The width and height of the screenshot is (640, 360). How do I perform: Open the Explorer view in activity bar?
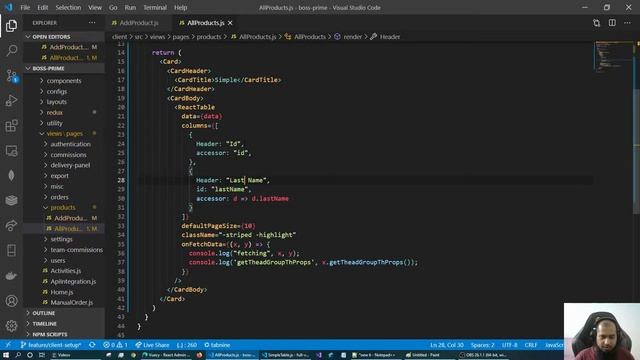click(11, 26)
